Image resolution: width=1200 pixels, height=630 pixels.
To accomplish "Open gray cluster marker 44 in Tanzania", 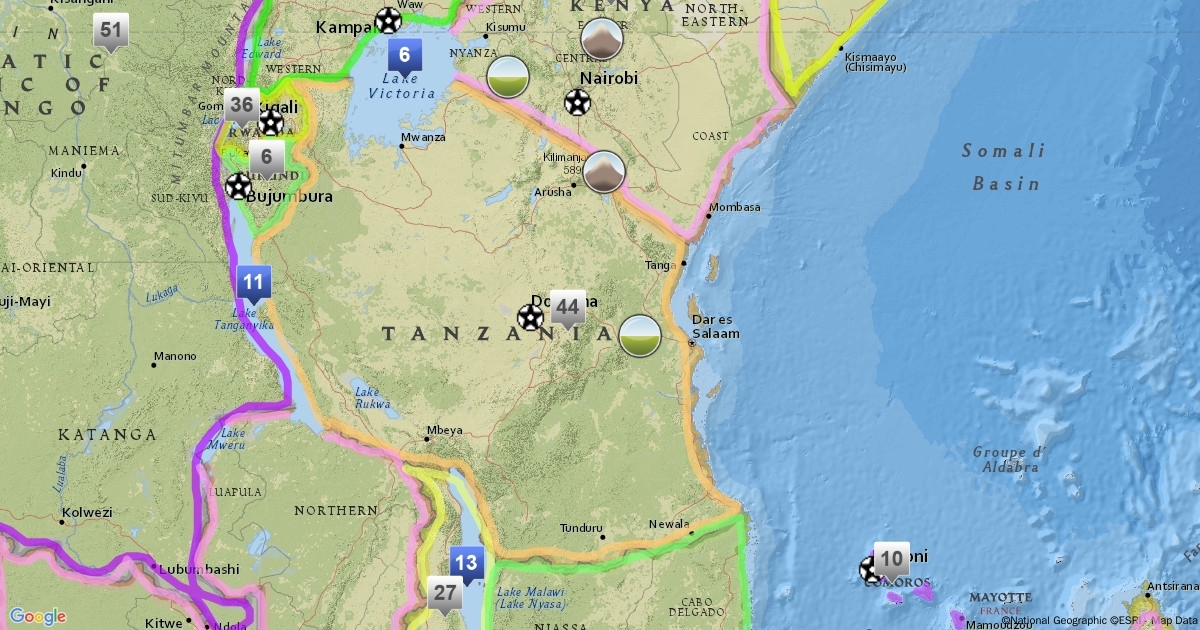I will 568,307.
